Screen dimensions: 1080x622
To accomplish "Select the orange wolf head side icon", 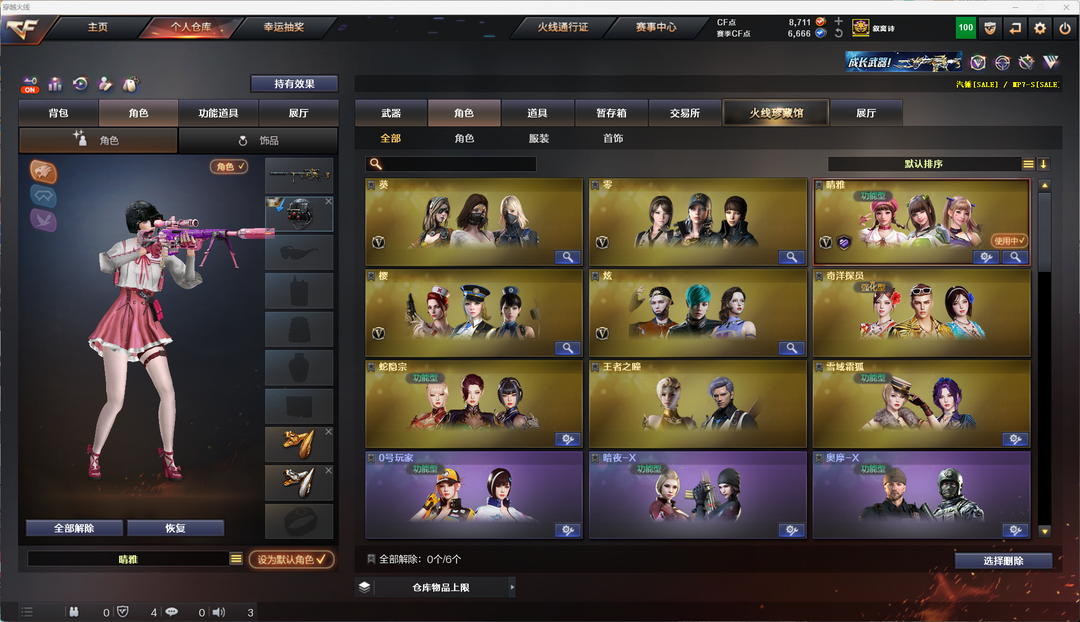I will coord(43,172).
